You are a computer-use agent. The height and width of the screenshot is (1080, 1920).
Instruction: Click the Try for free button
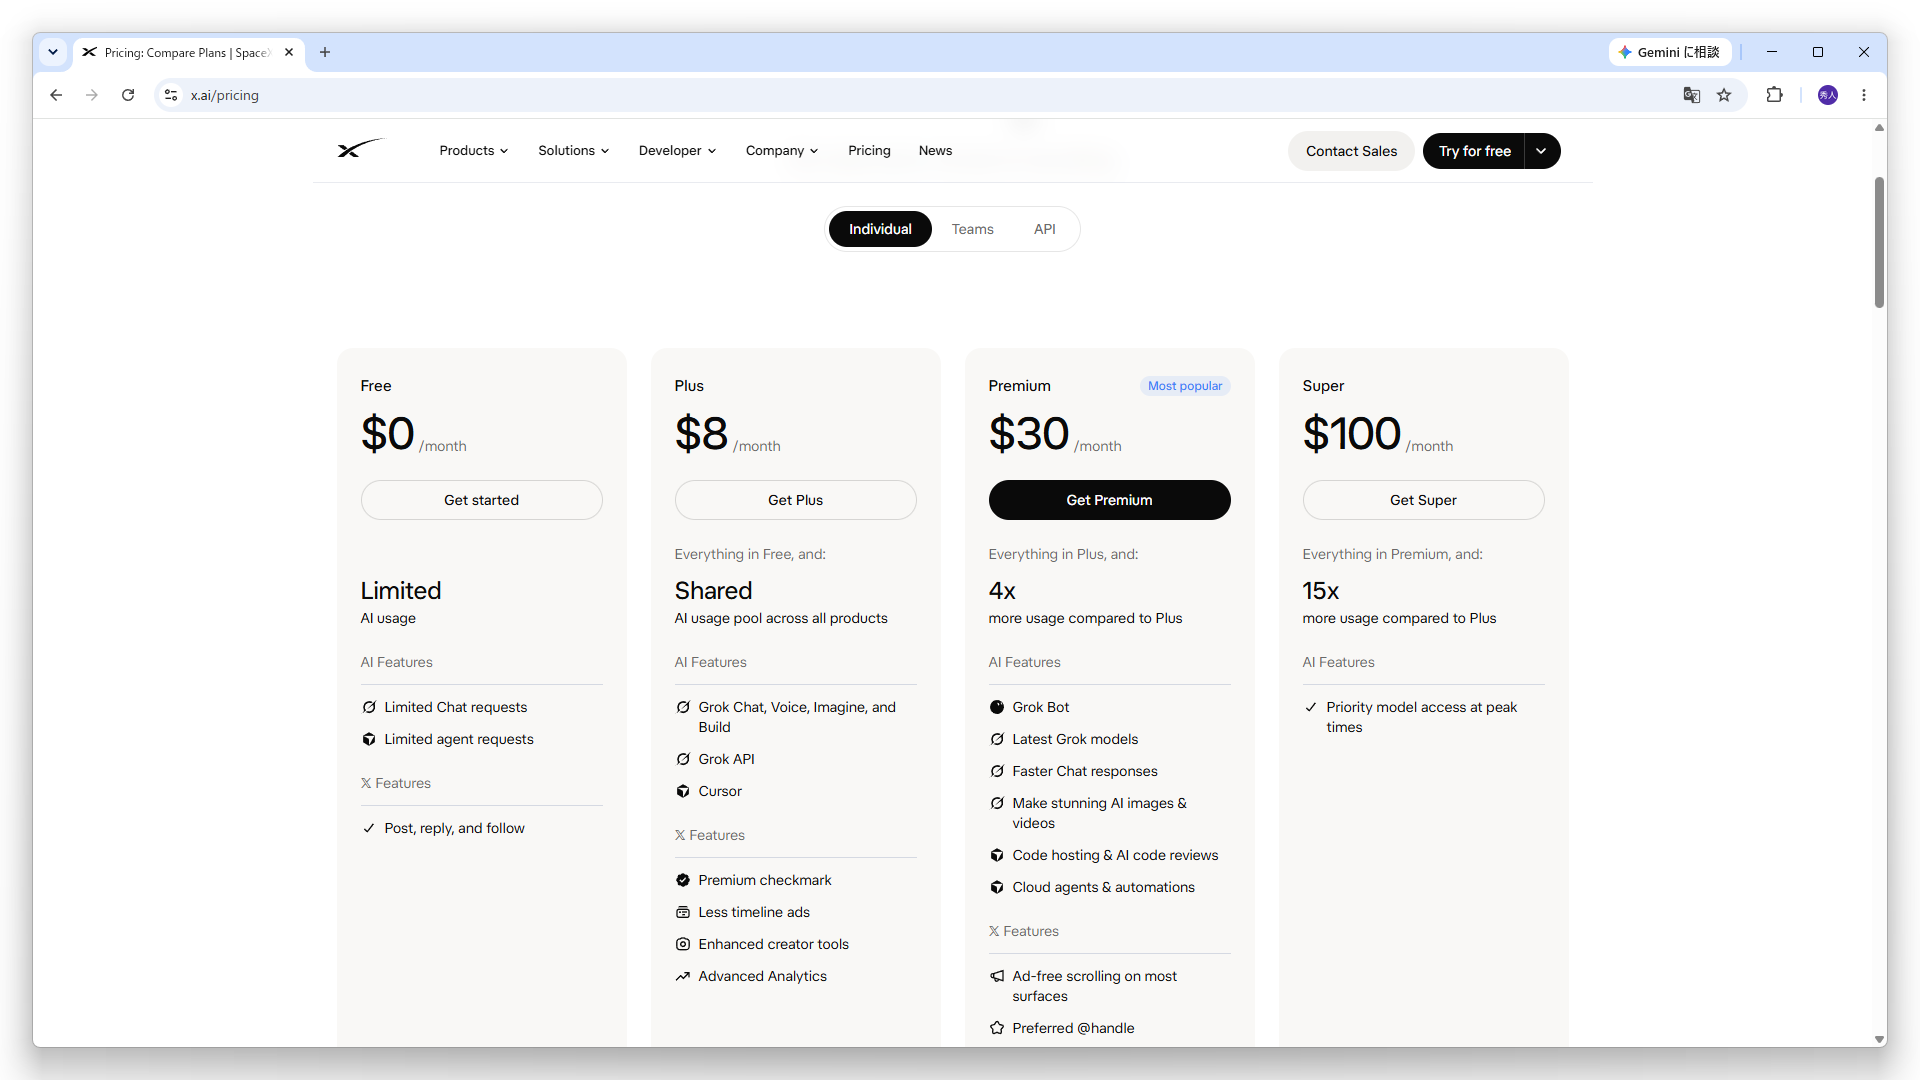pyautogui.click(x=1474, y=151)
